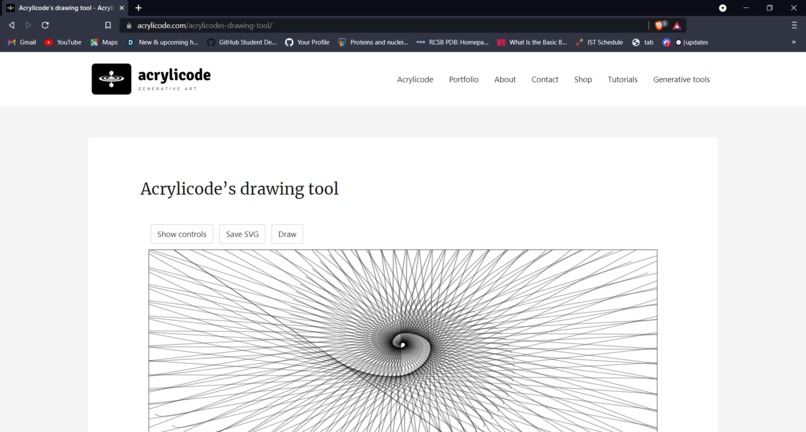Bookmark this page via the bookmark icon
This screenshot has width=806, height=432.
coord(108,25)
